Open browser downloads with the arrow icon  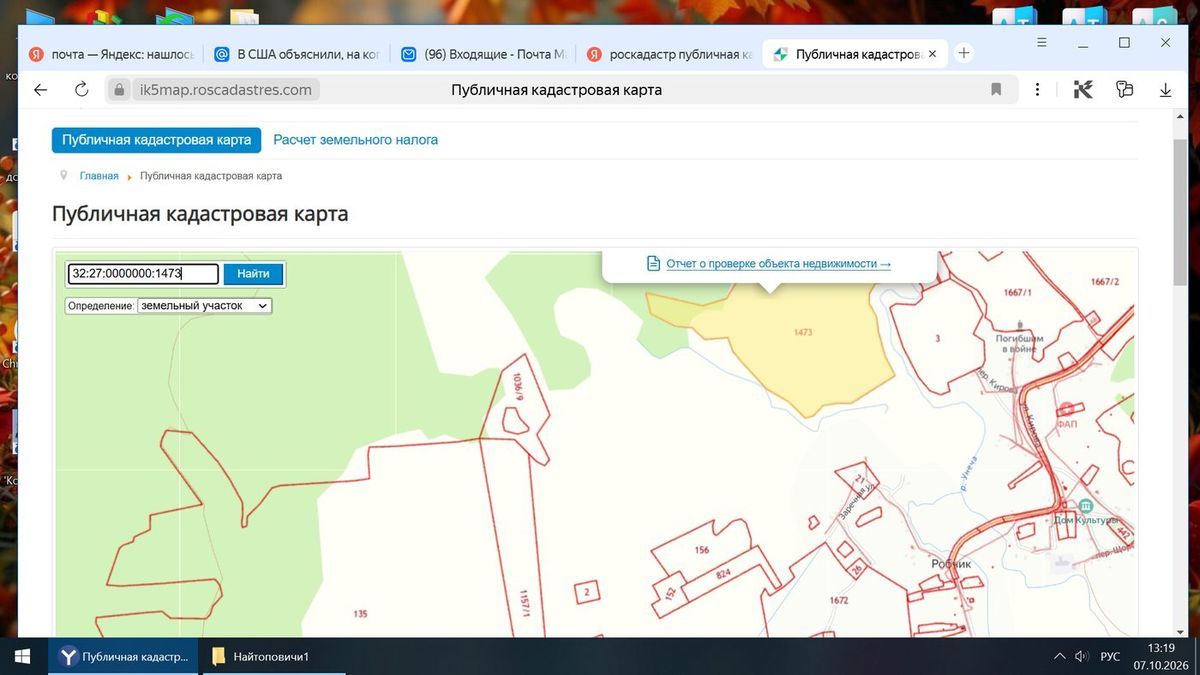pos(1165,90)
